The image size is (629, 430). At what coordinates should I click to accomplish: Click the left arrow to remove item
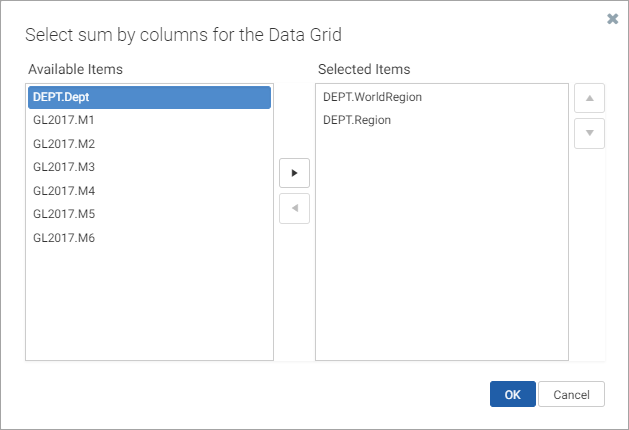pyautogui.click(x=294, y=208)
